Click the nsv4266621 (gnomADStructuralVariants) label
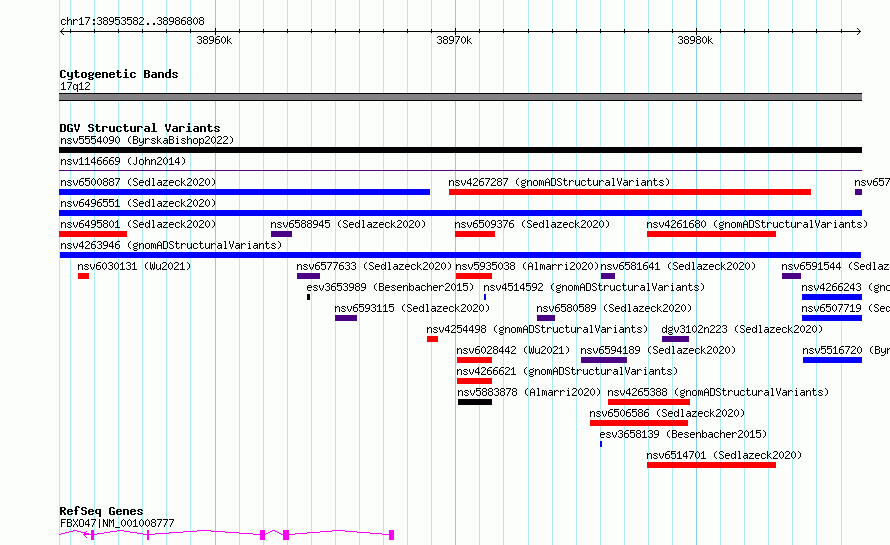 [x=567, y=371]
